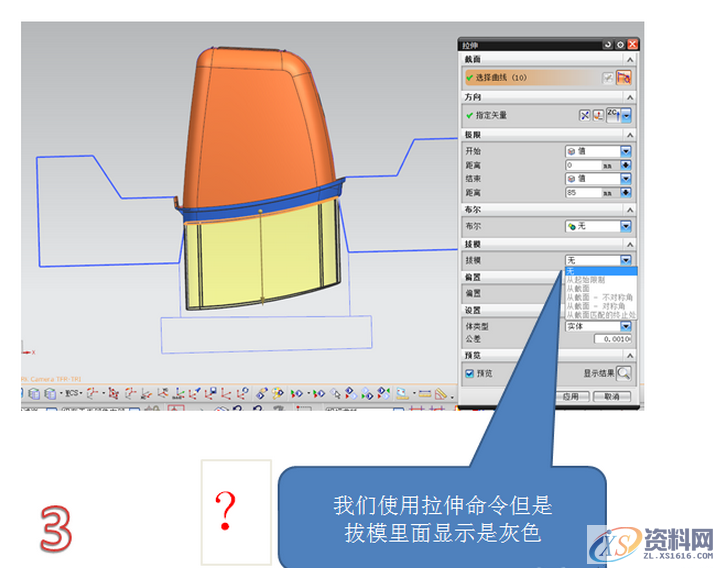Click the ZC axis vector icon
721x569 pixels.
click(x=613, y=115)
